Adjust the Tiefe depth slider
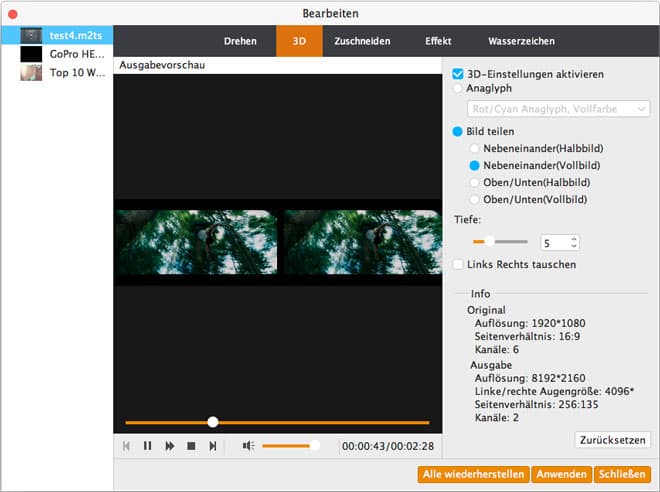Image resolution: width=660 pixels, height=492 pixels. pos(489,241)
